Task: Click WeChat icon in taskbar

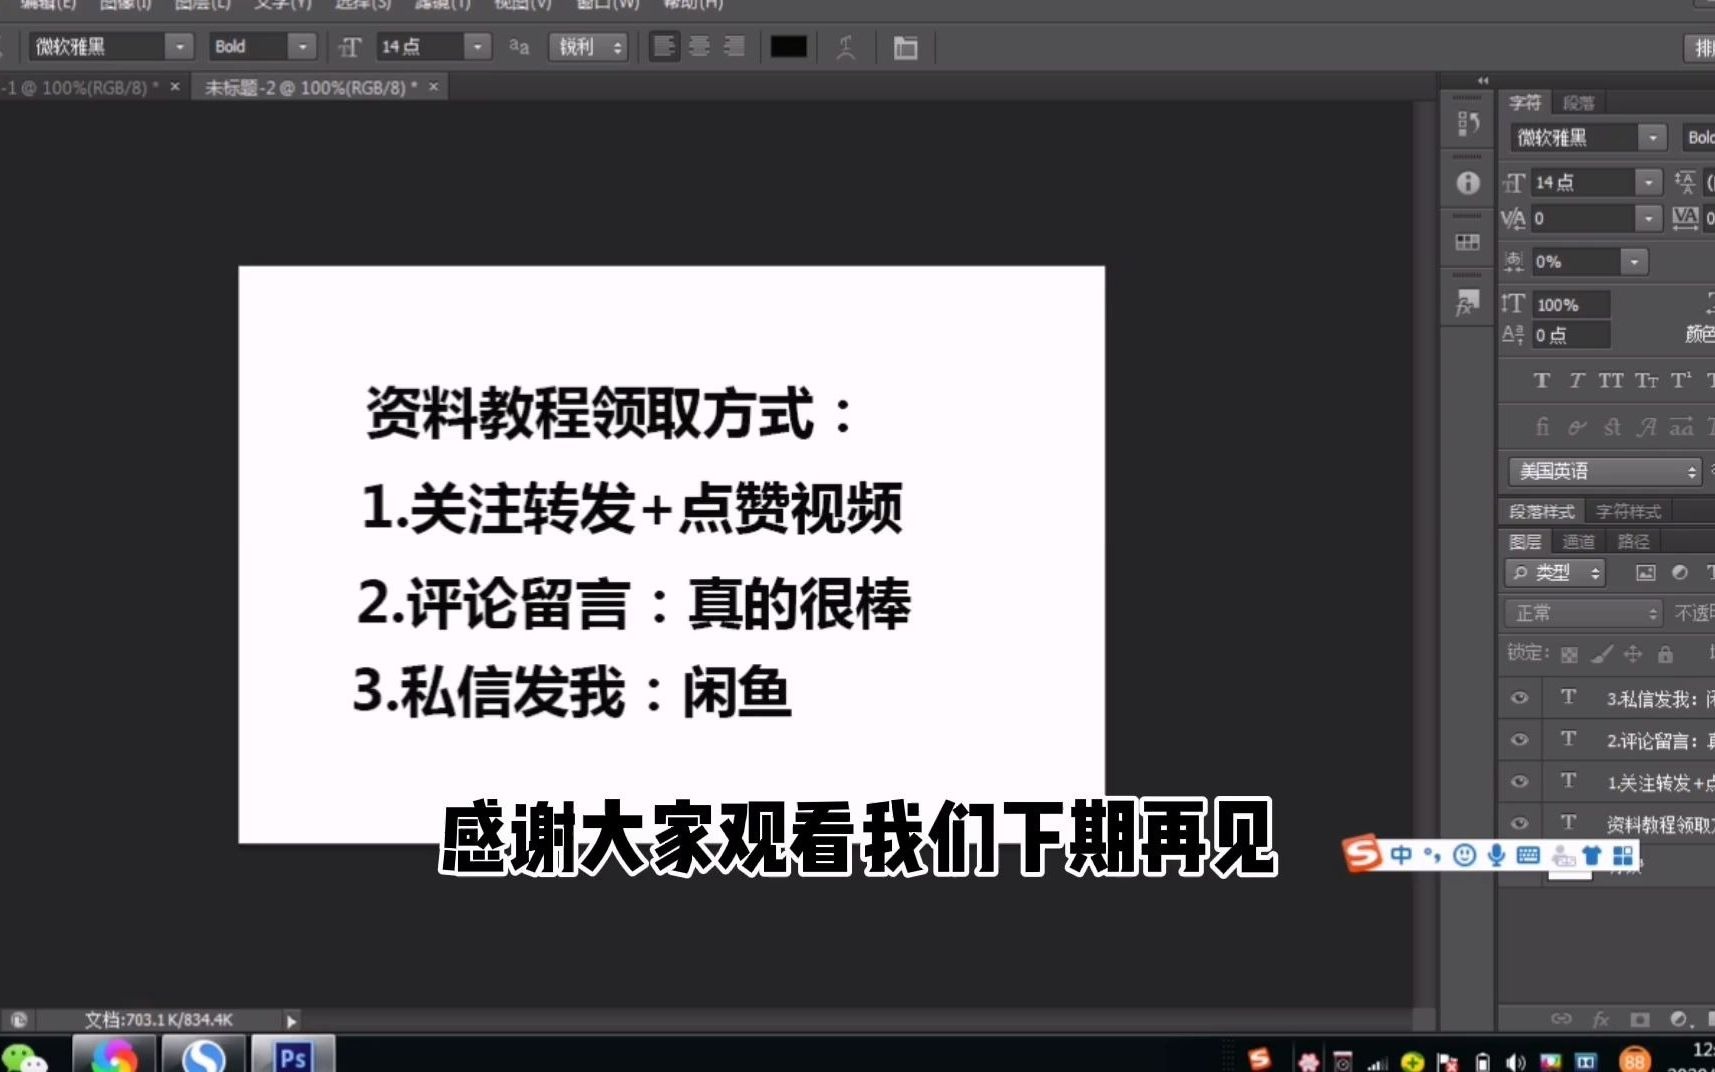Action: coord(26,1057)
